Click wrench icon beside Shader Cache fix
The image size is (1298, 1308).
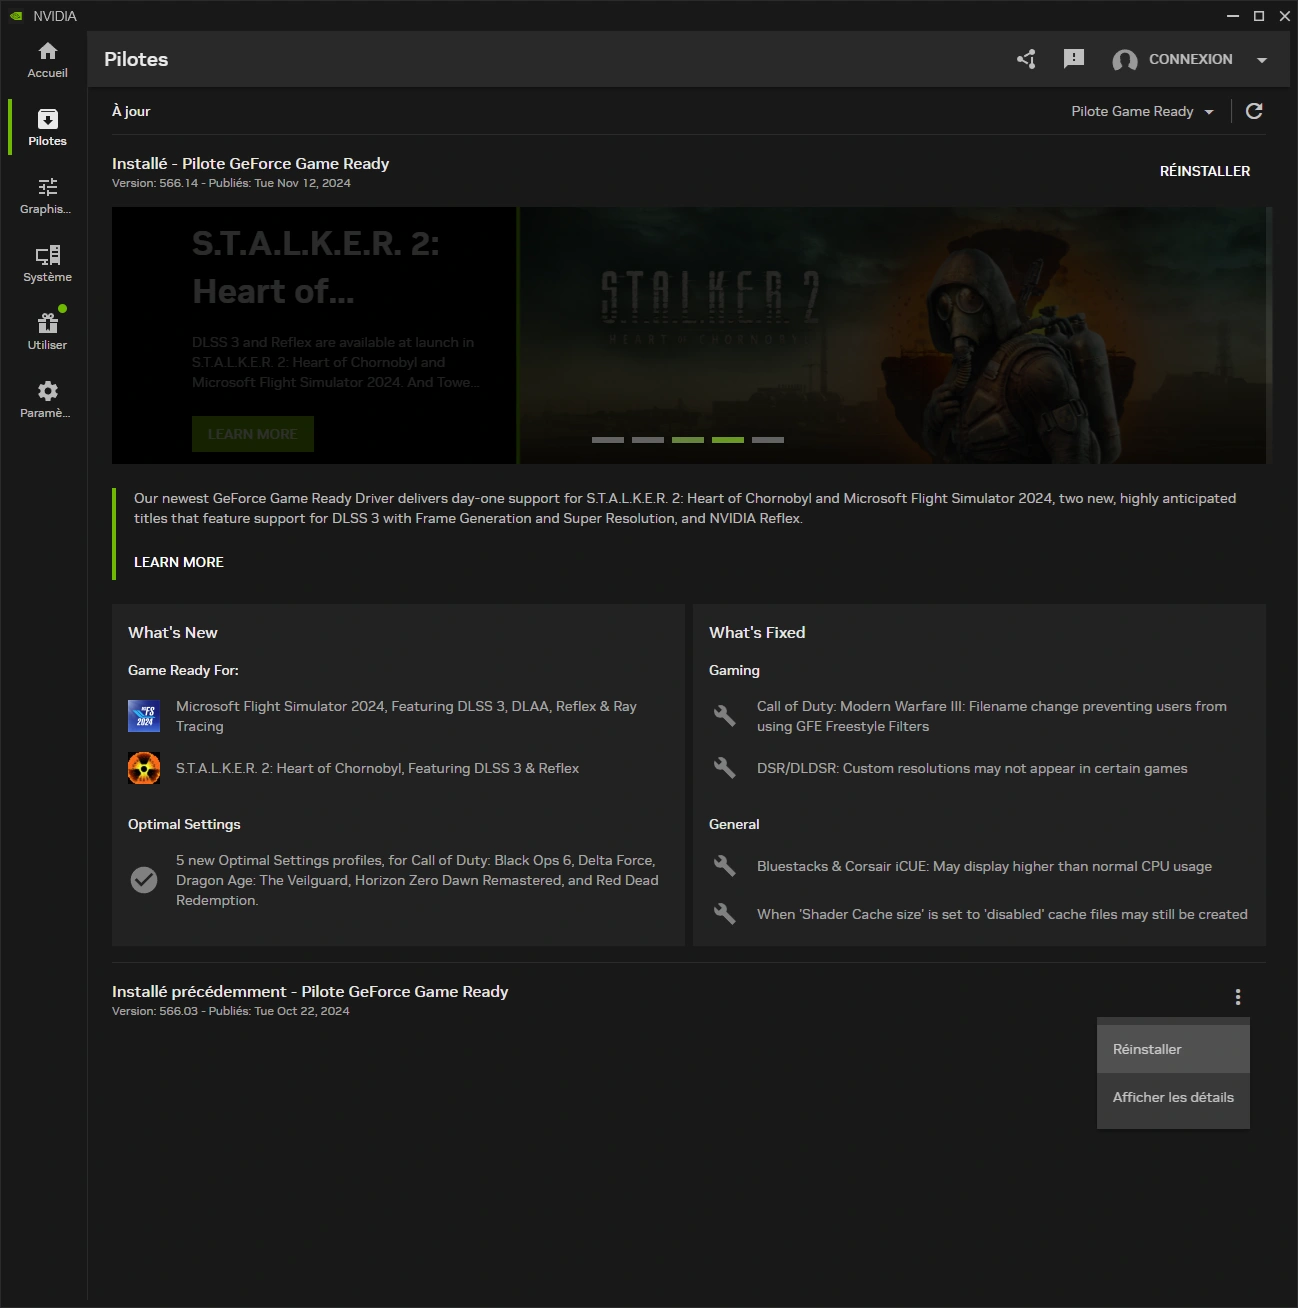(x=725, y=914)
